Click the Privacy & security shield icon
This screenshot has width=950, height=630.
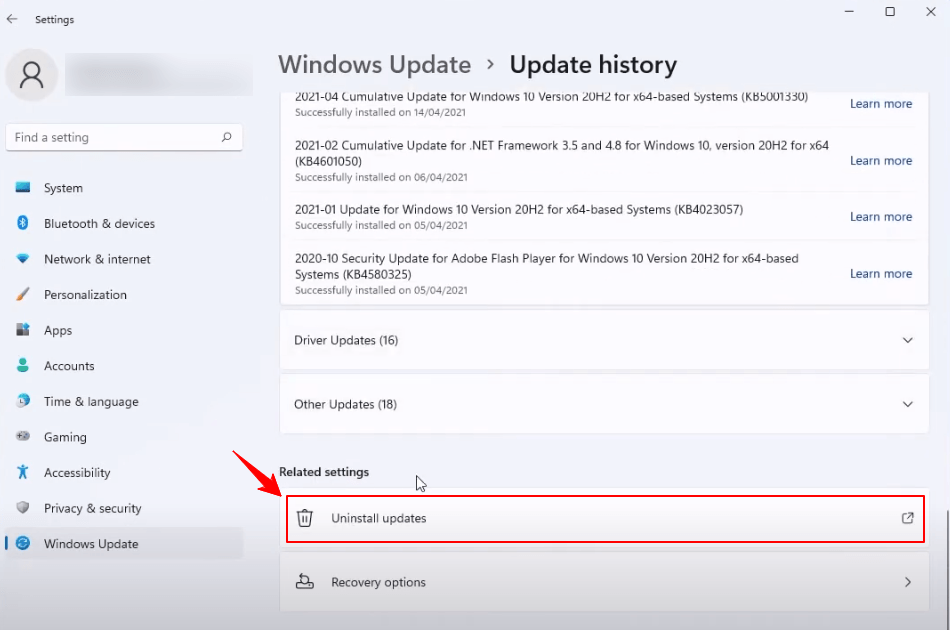pyautogui.click(x=23, y=508)
